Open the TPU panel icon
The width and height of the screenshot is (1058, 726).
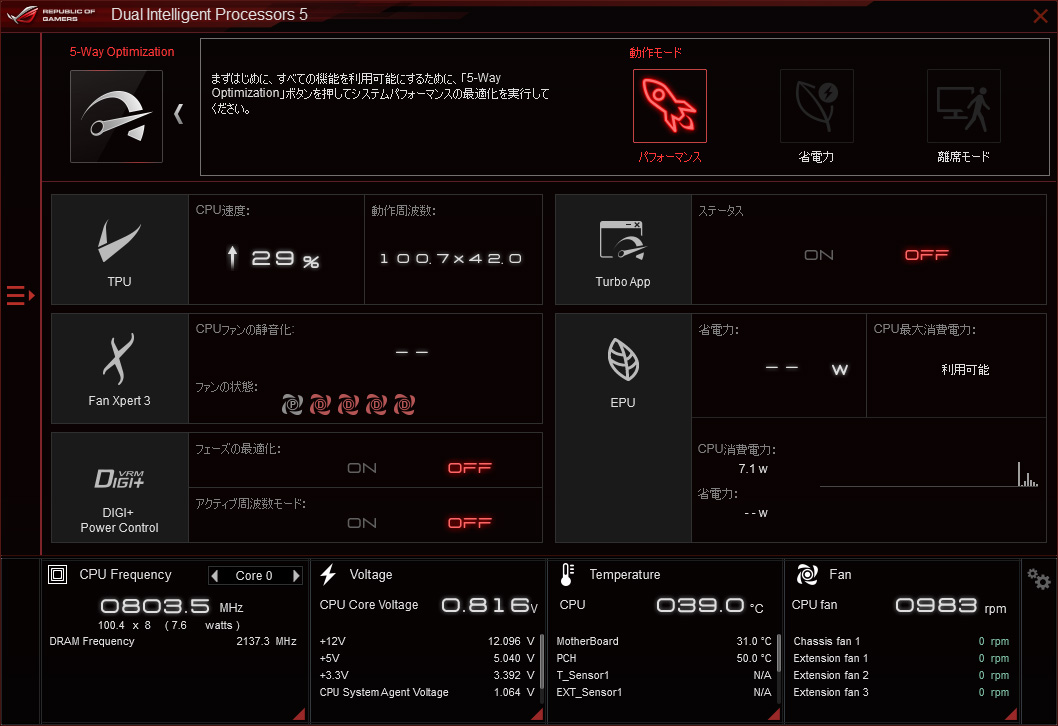tap(119, 242)
